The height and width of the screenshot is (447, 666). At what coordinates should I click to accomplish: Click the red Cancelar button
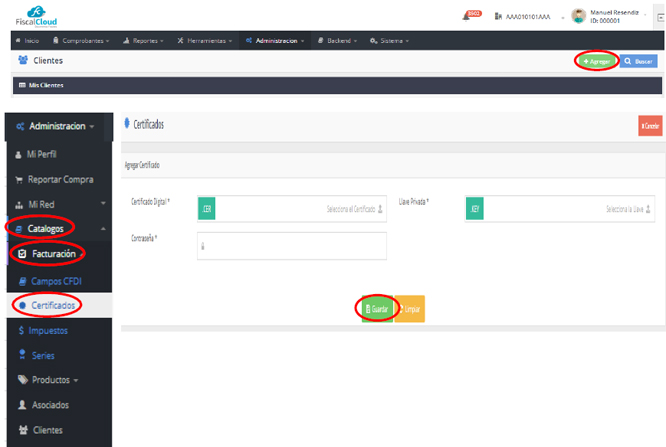click(x=650, y=126)
